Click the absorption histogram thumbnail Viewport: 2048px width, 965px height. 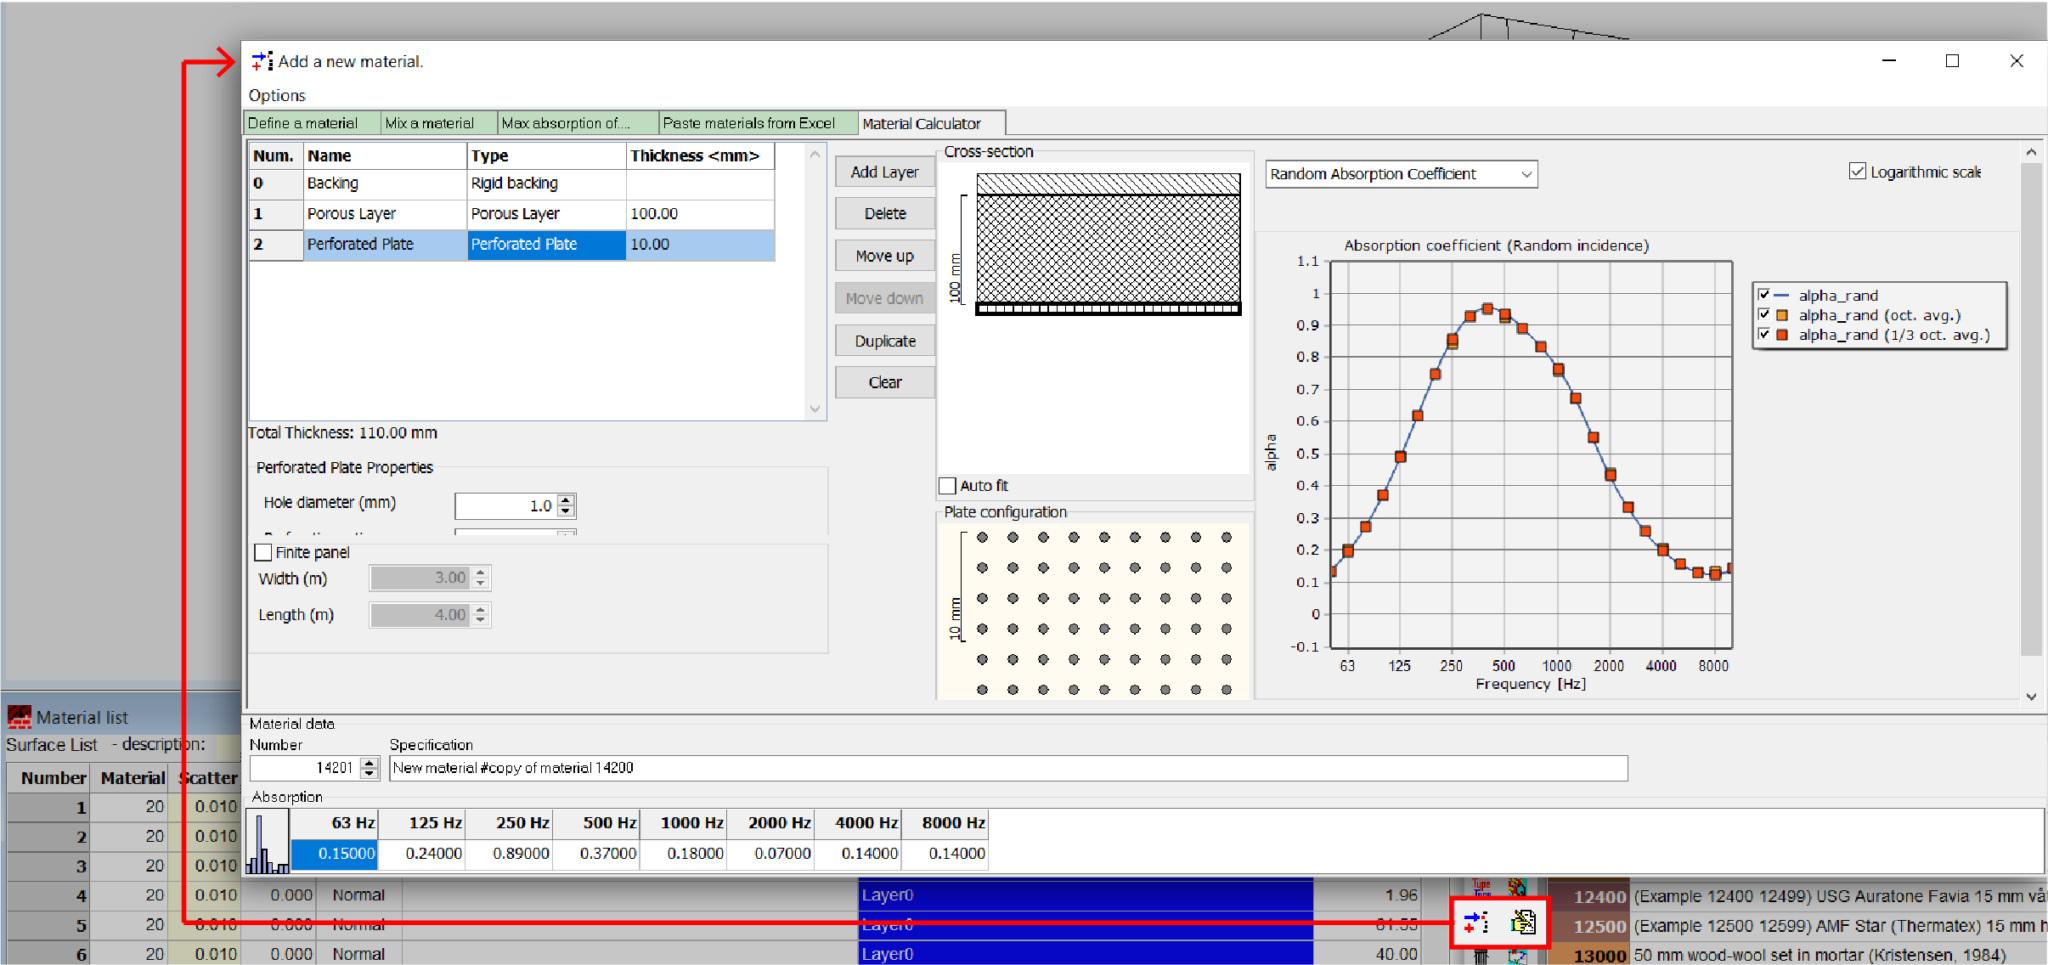click(265, 840)
